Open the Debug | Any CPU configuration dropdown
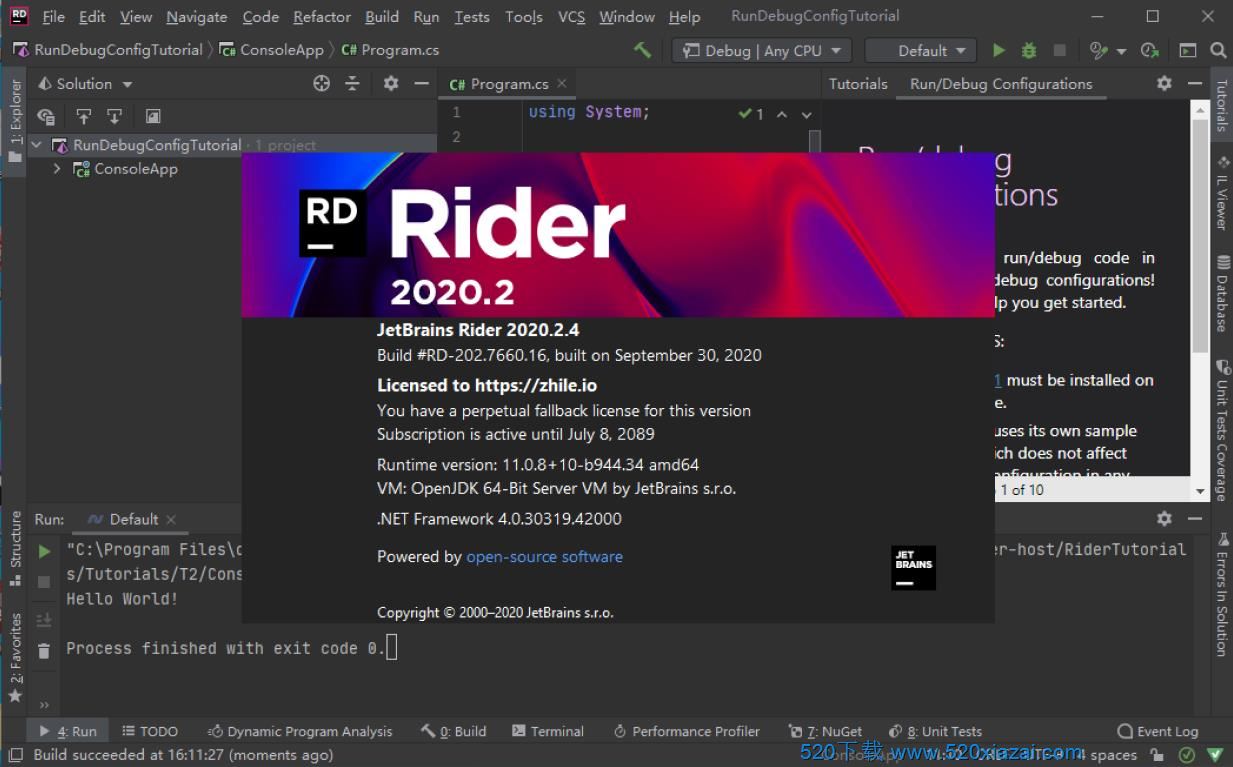Screen dimensions: 1233x767 (761, 50)
